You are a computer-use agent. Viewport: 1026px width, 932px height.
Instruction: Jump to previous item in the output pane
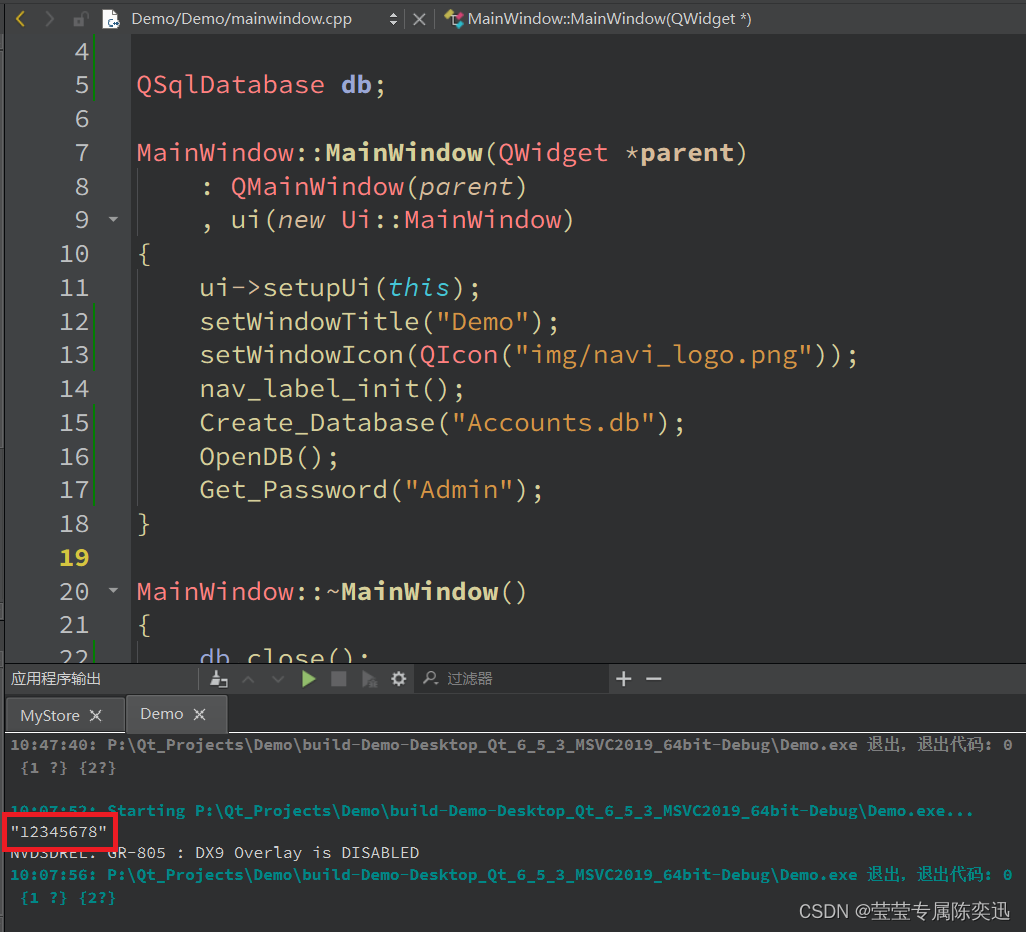click(248, 679)
